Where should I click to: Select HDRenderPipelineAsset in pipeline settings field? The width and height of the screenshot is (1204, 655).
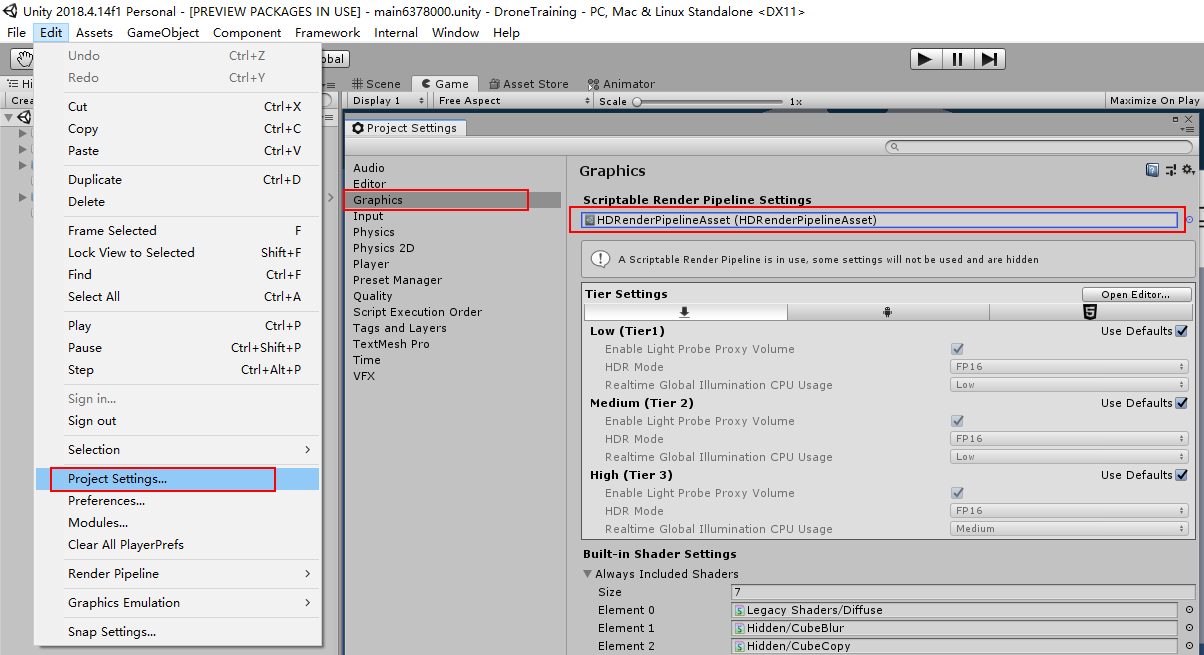point(880,220)
